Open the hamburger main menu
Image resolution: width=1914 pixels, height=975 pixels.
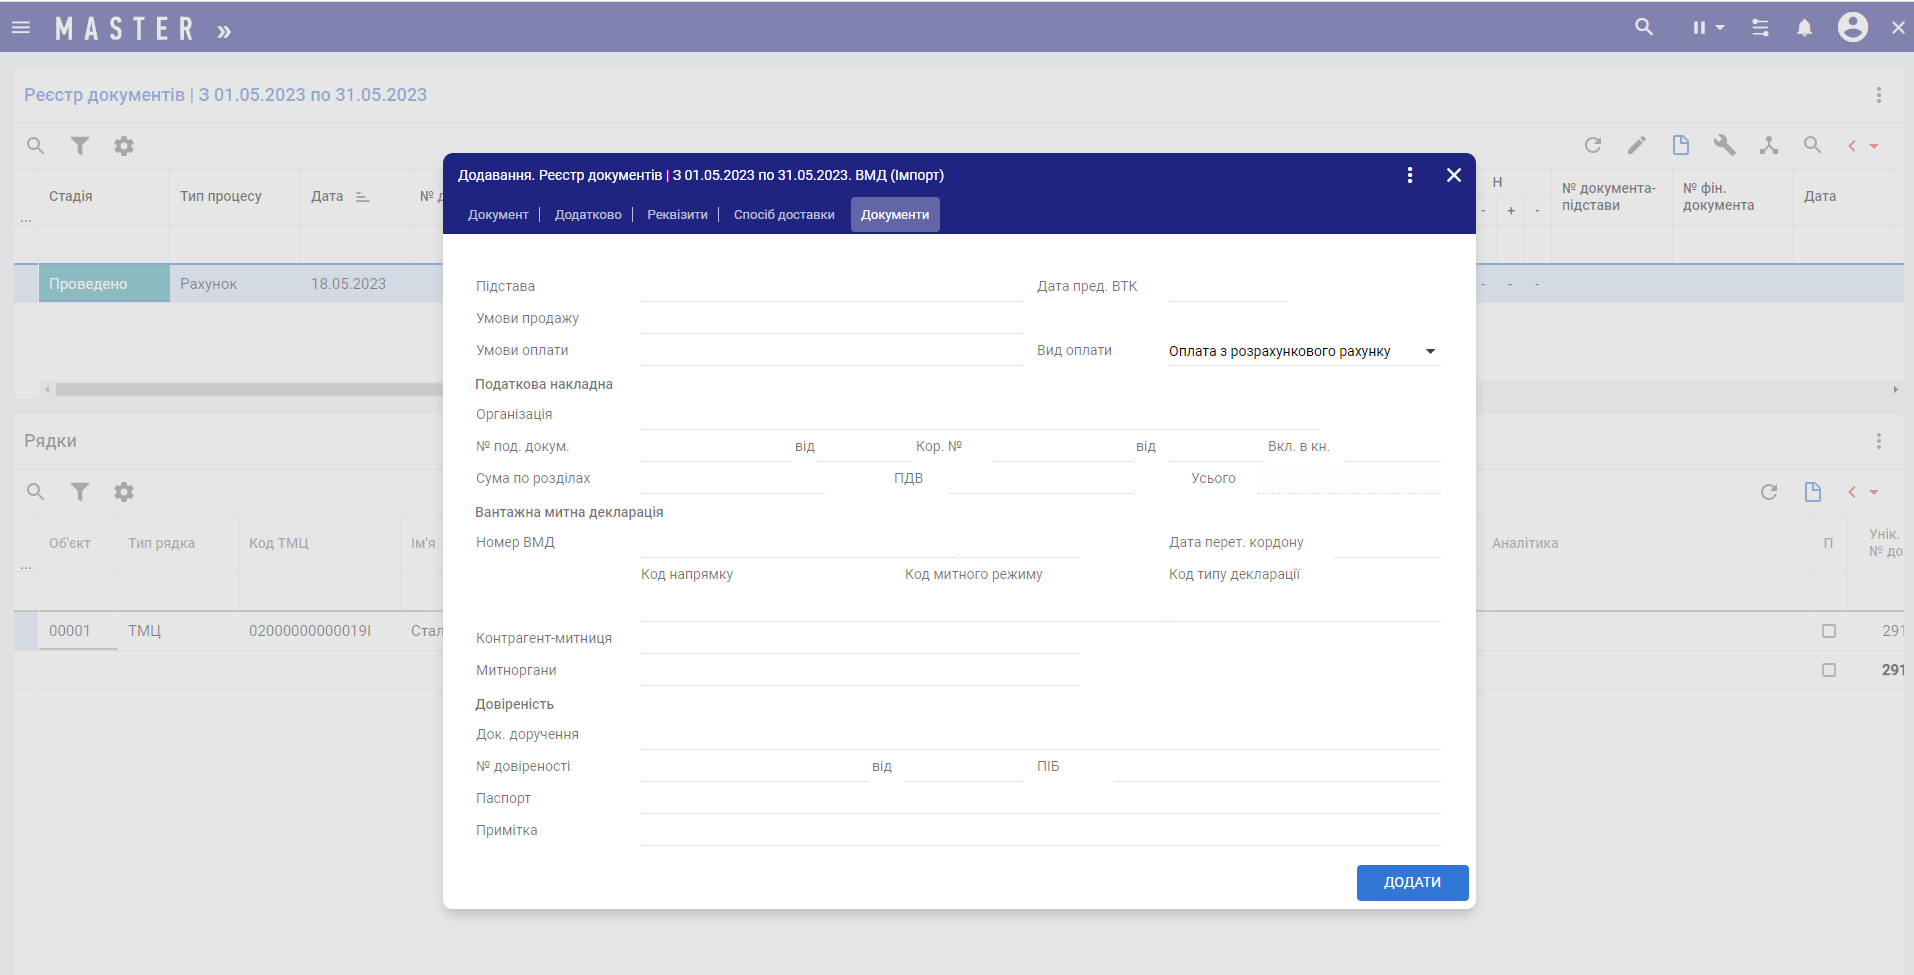(x=21, y=28)
